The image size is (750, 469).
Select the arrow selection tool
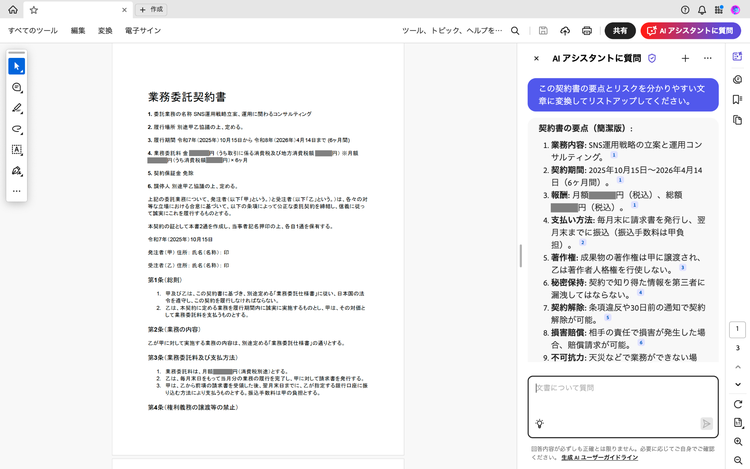(17, 66)
